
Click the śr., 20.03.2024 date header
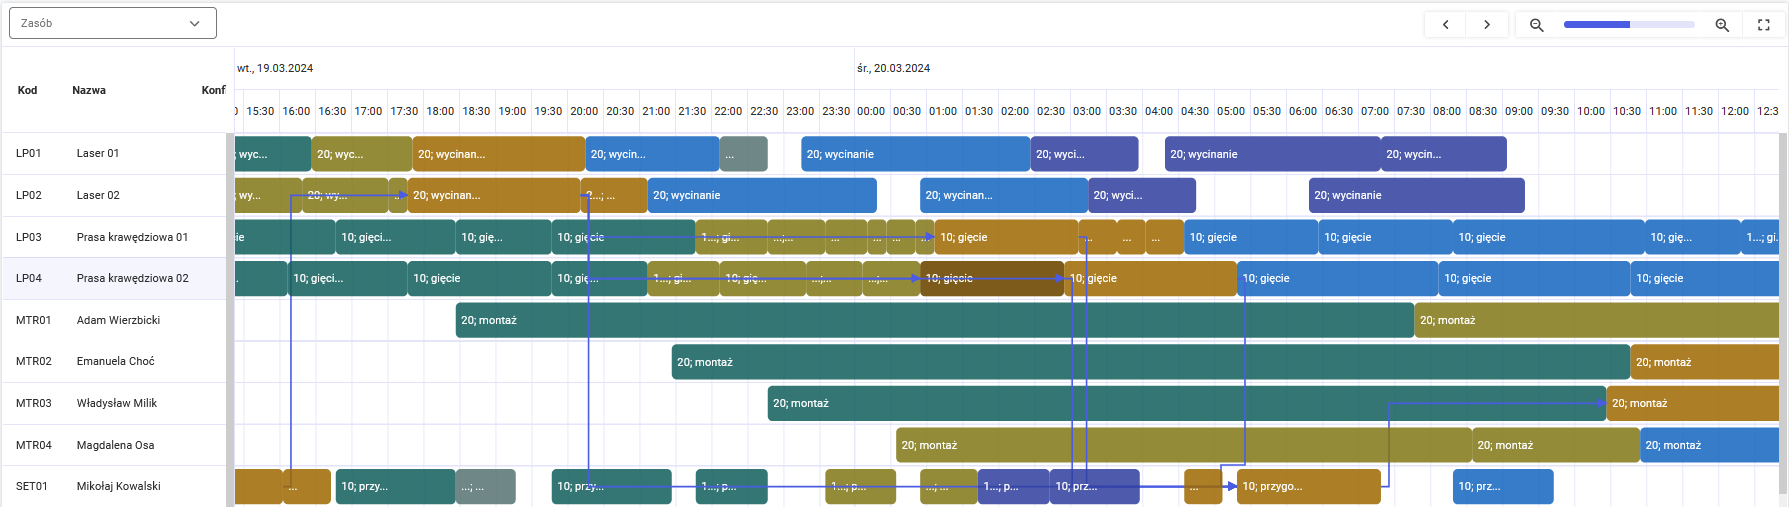(x=893, y=68)
